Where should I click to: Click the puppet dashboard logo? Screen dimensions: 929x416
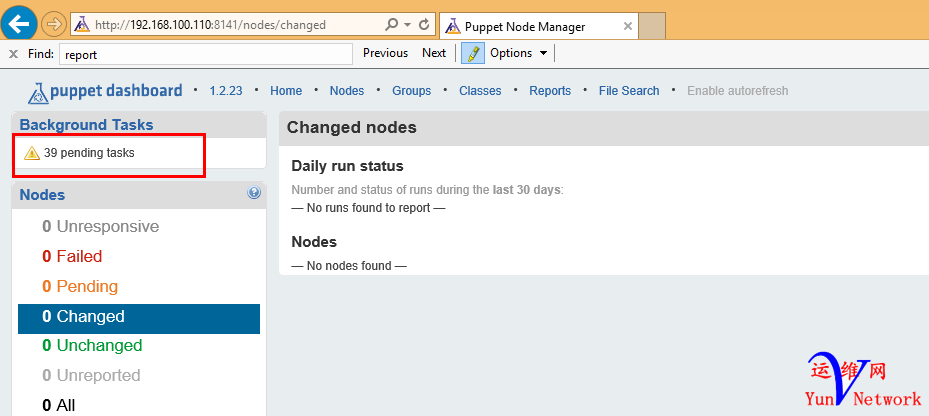105,91
